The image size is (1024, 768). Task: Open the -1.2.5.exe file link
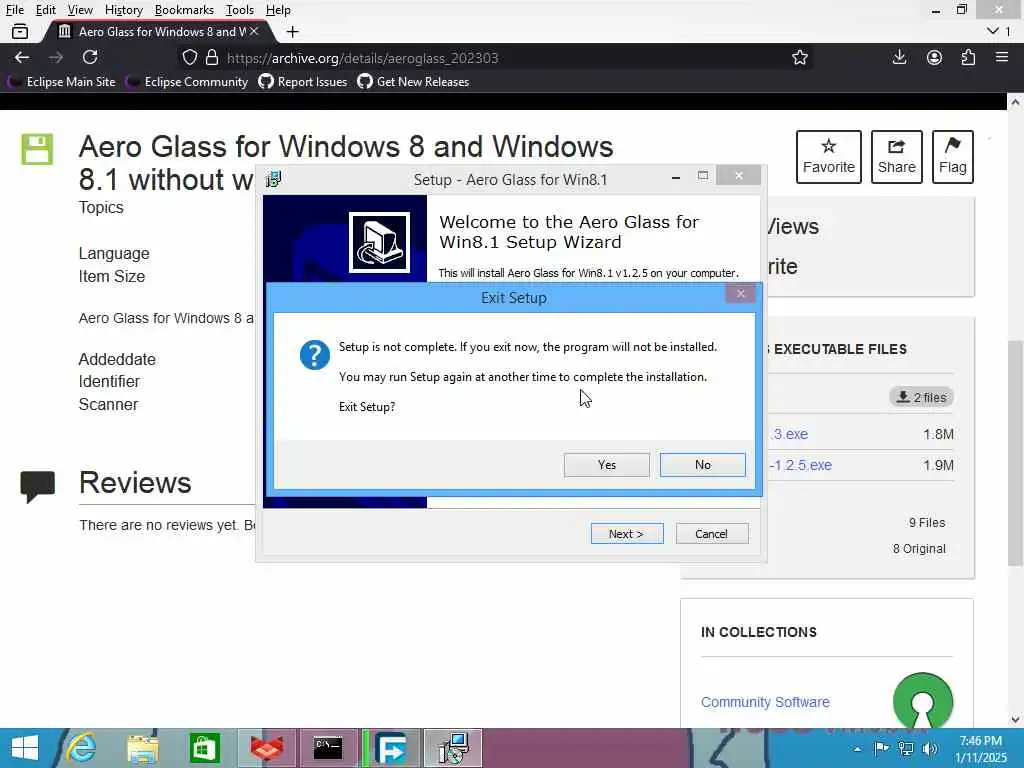pos(801,465)
